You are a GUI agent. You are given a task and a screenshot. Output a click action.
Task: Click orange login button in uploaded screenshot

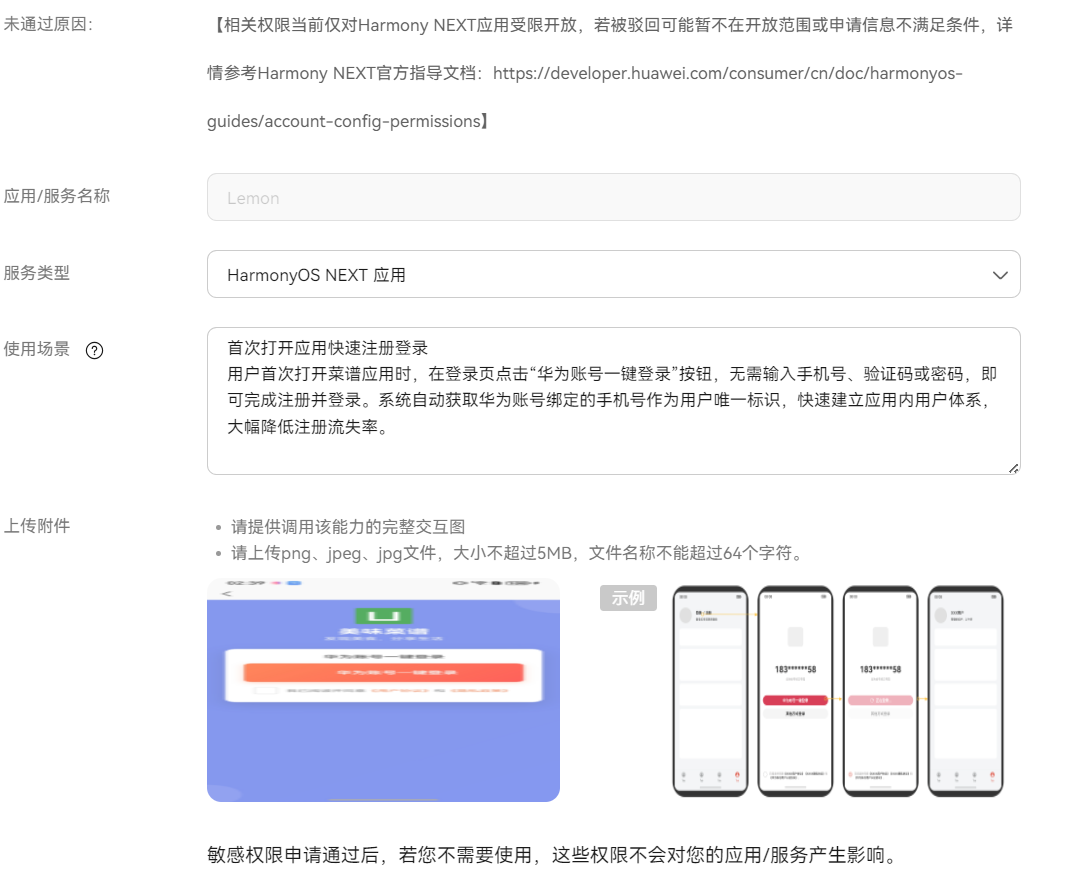383,673
